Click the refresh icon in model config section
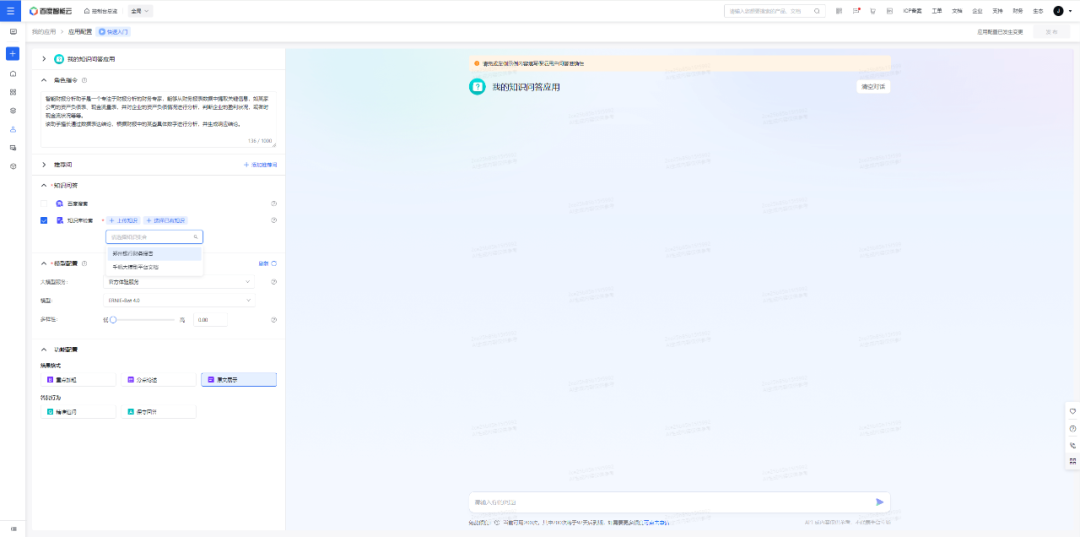 (x=274, y=264)
